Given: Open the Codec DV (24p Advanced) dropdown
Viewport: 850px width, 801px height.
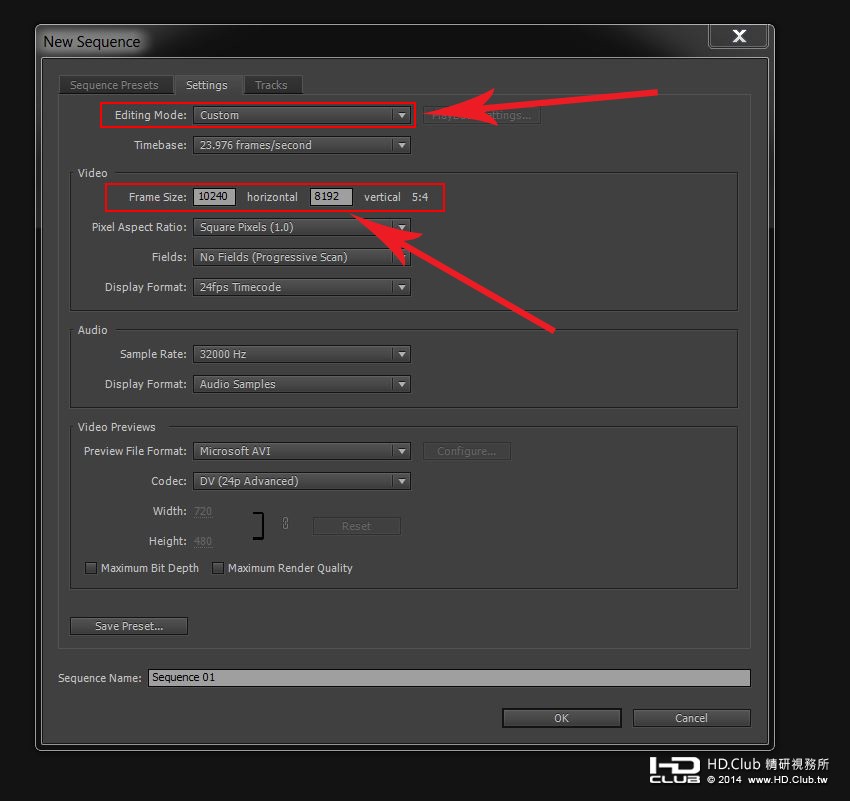Looking at the screenshot, I should click(x=302, y=481).
